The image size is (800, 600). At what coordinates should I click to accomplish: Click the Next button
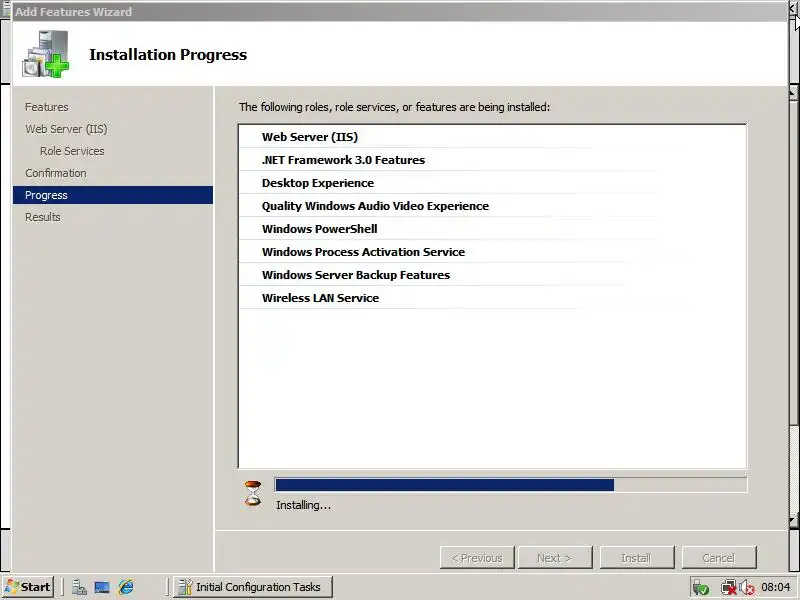(x=555, y=558)
